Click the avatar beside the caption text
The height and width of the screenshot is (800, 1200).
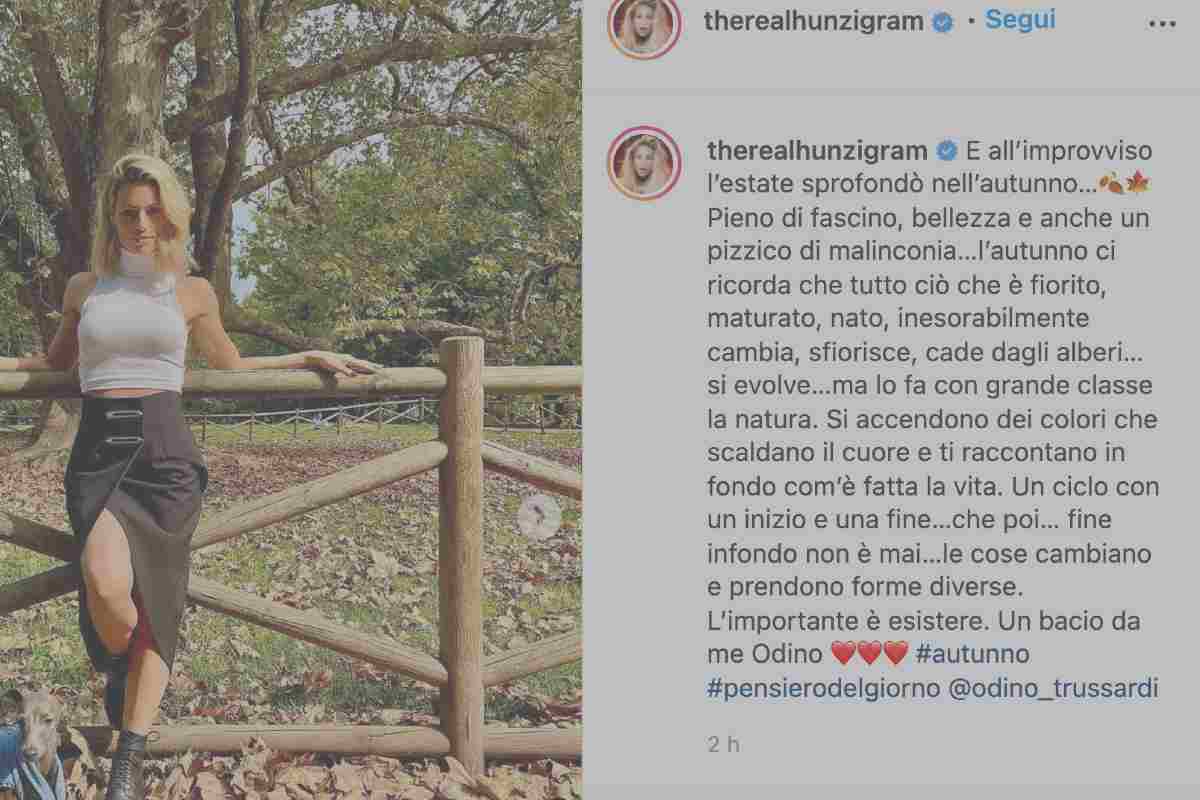coord(644,162)
